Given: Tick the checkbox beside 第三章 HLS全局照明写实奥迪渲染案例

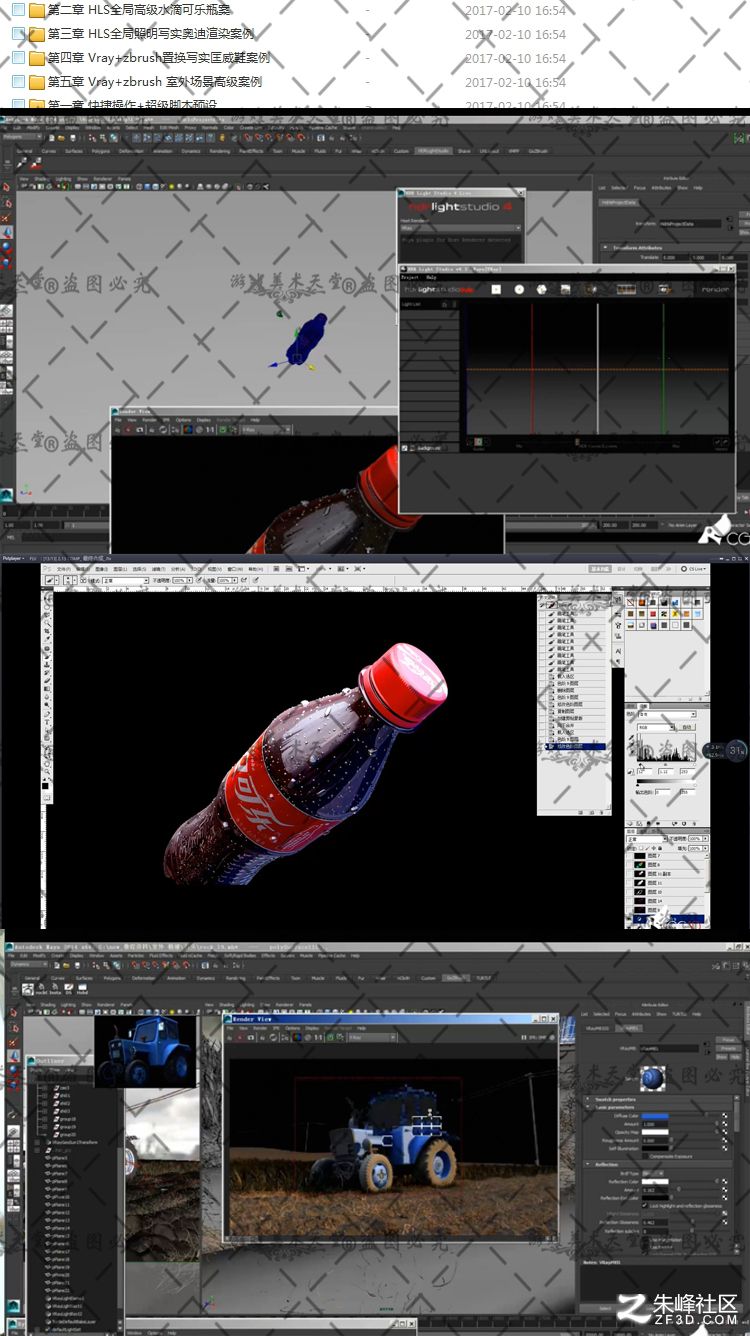Looking at the screenshot, I should 18,34.
